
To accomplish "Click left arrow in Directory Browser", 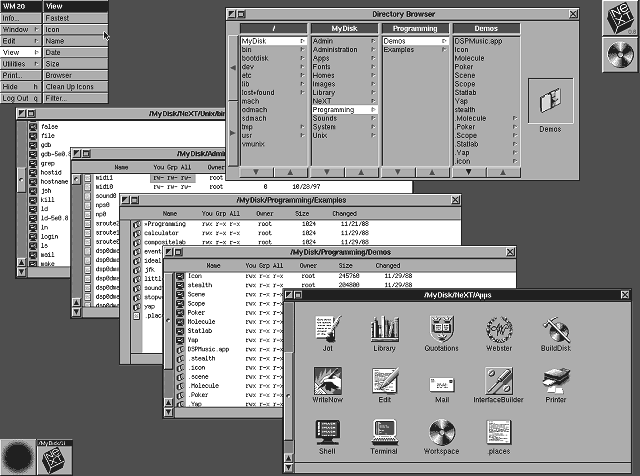I will [x=233, y=68].
